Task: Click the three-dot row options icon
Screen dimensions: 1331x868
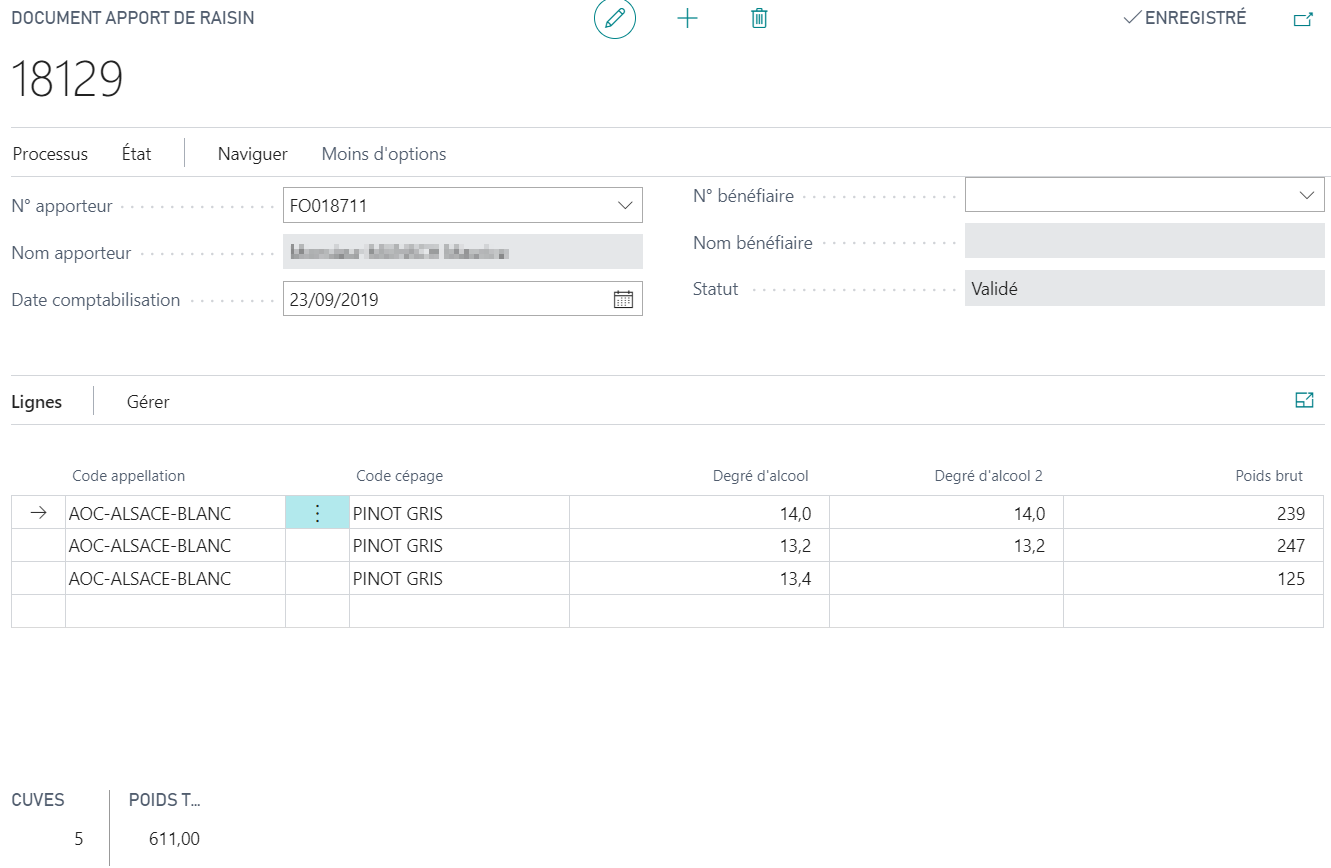Action: tap(317, 513)
